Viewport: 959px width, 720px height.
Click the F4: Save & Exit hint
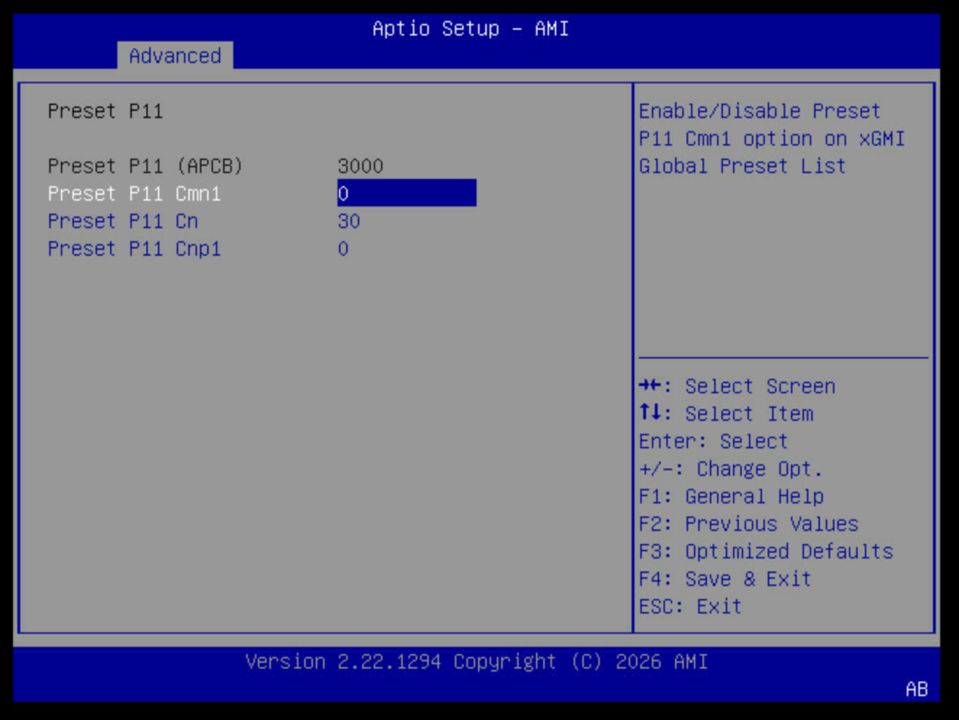point(725,579)
